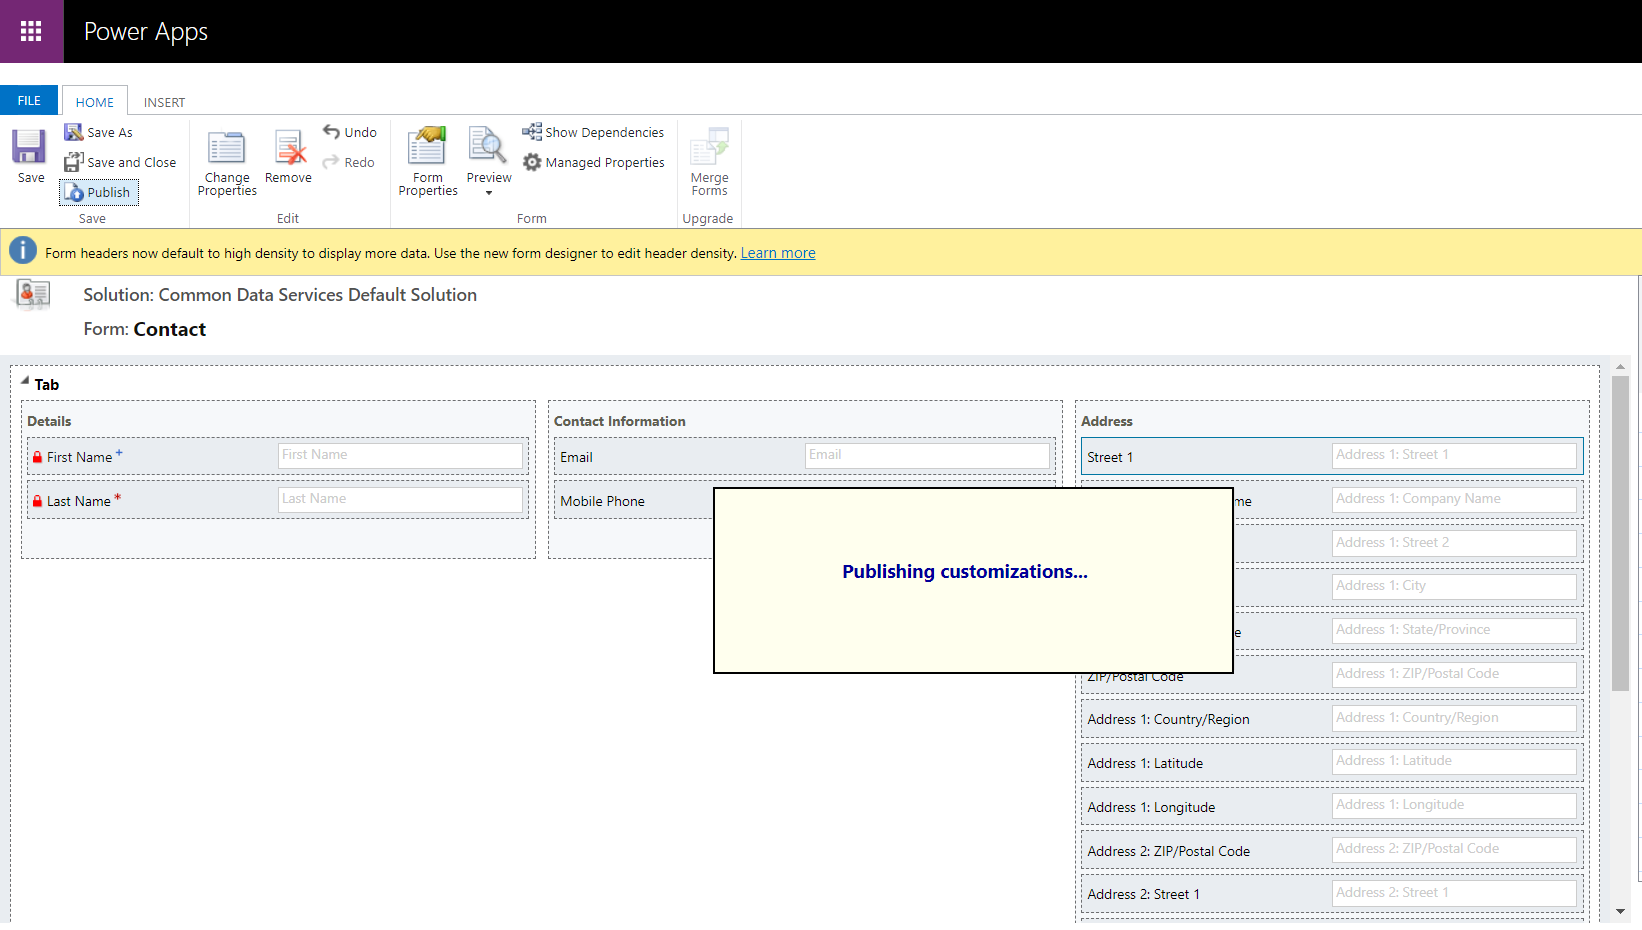Remove the selected field
This screenshot has width=1642, height=930.
(289, 157)
